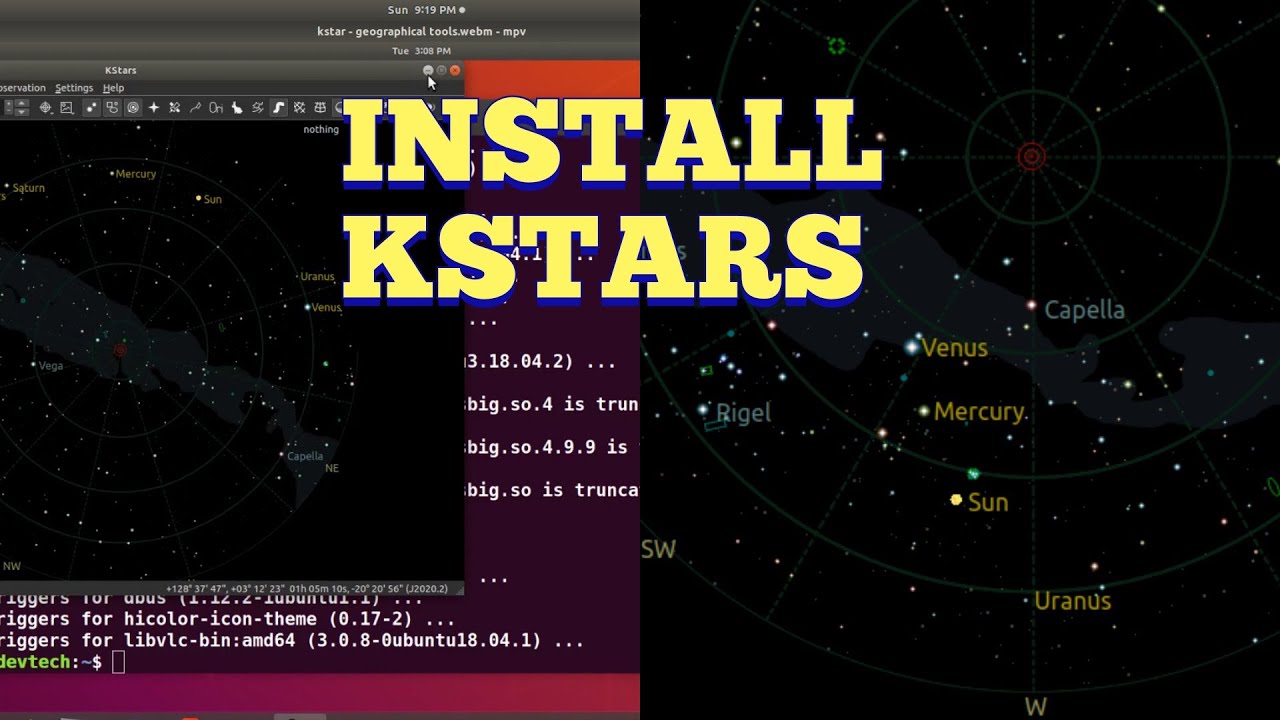Click the inner 'Tue 3:08 PM' clock
The height and width of the screenshot is (720, 1280).
click(421, 50)
